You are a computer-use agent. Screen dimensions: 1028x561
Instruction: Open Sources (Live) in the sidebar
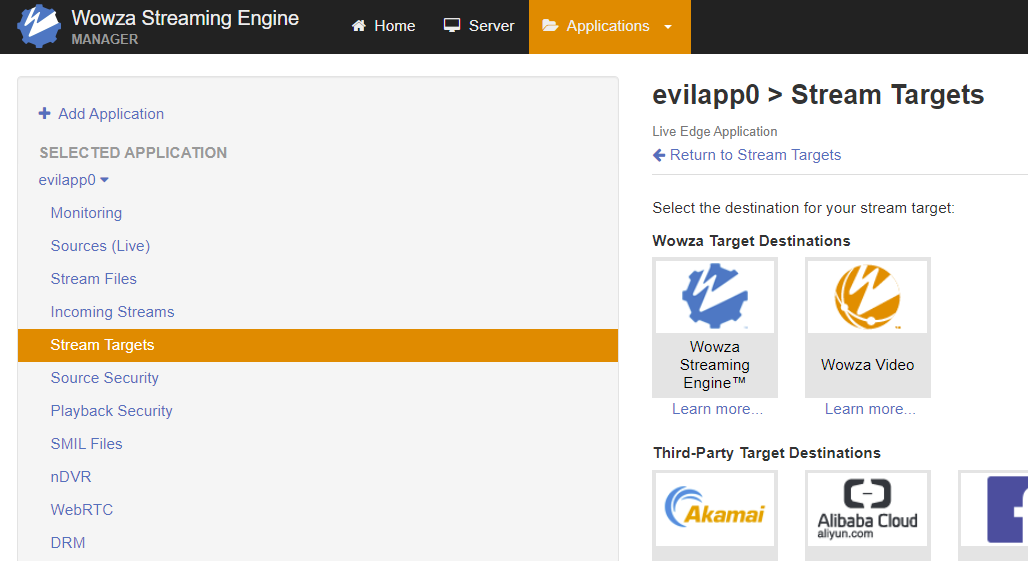point(100,246)
